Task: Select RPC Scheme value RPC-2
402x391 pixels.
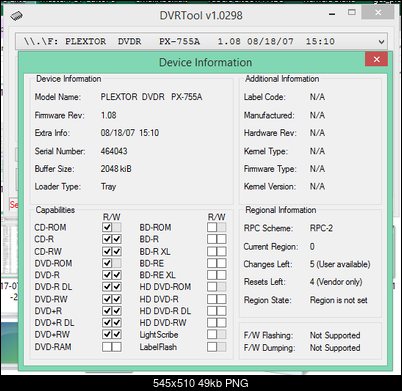Action: 321,228
